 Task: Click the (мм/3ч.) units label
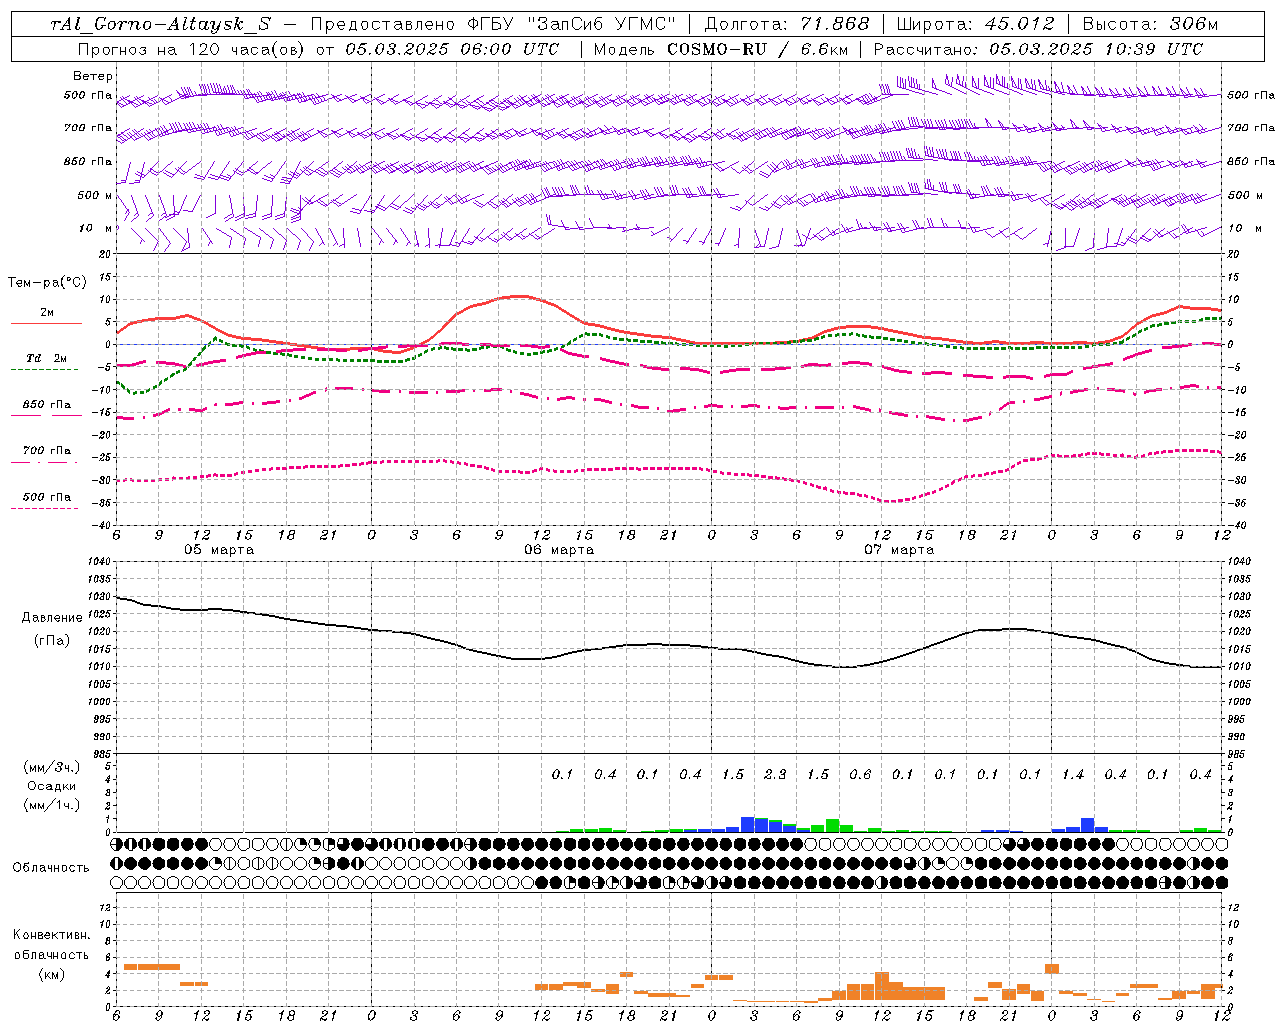[51, 768]
